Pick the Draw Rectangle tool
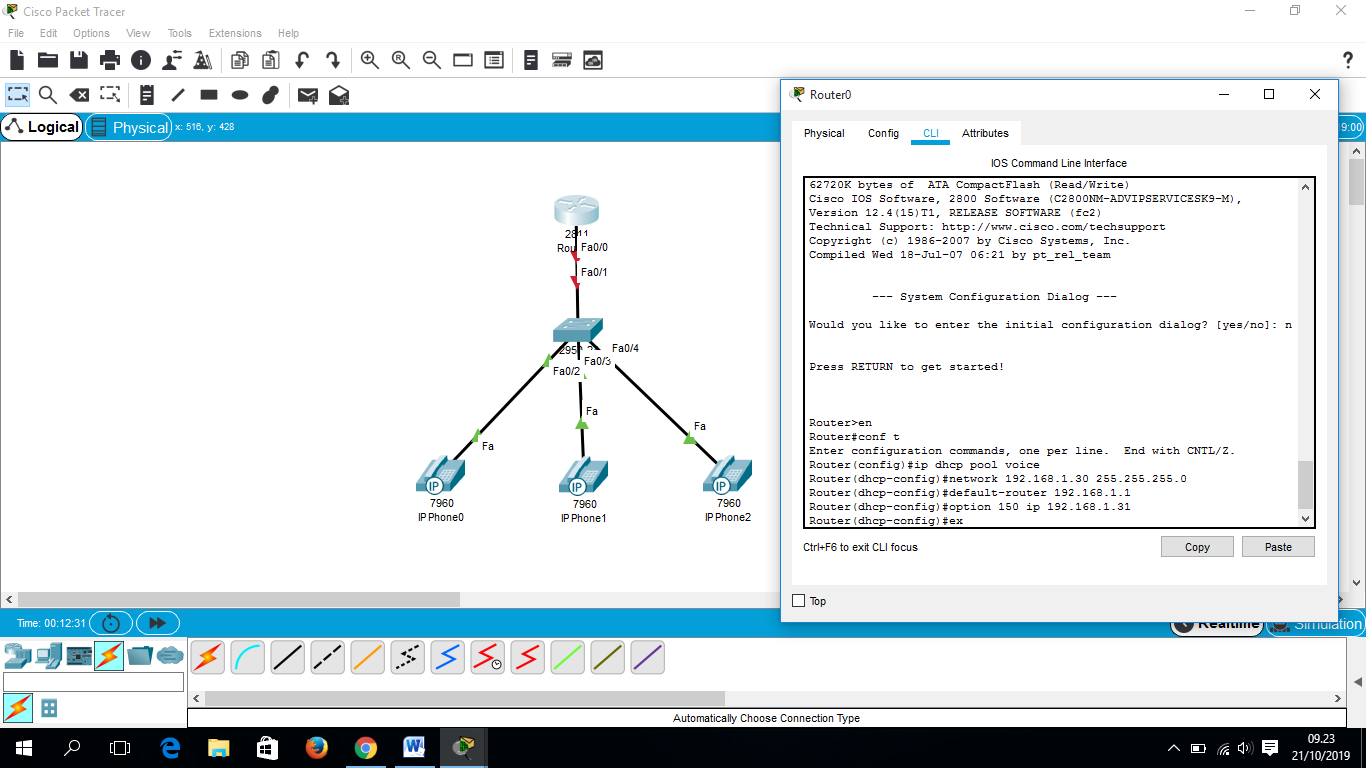1366x768 pixels. click(209, 95)
